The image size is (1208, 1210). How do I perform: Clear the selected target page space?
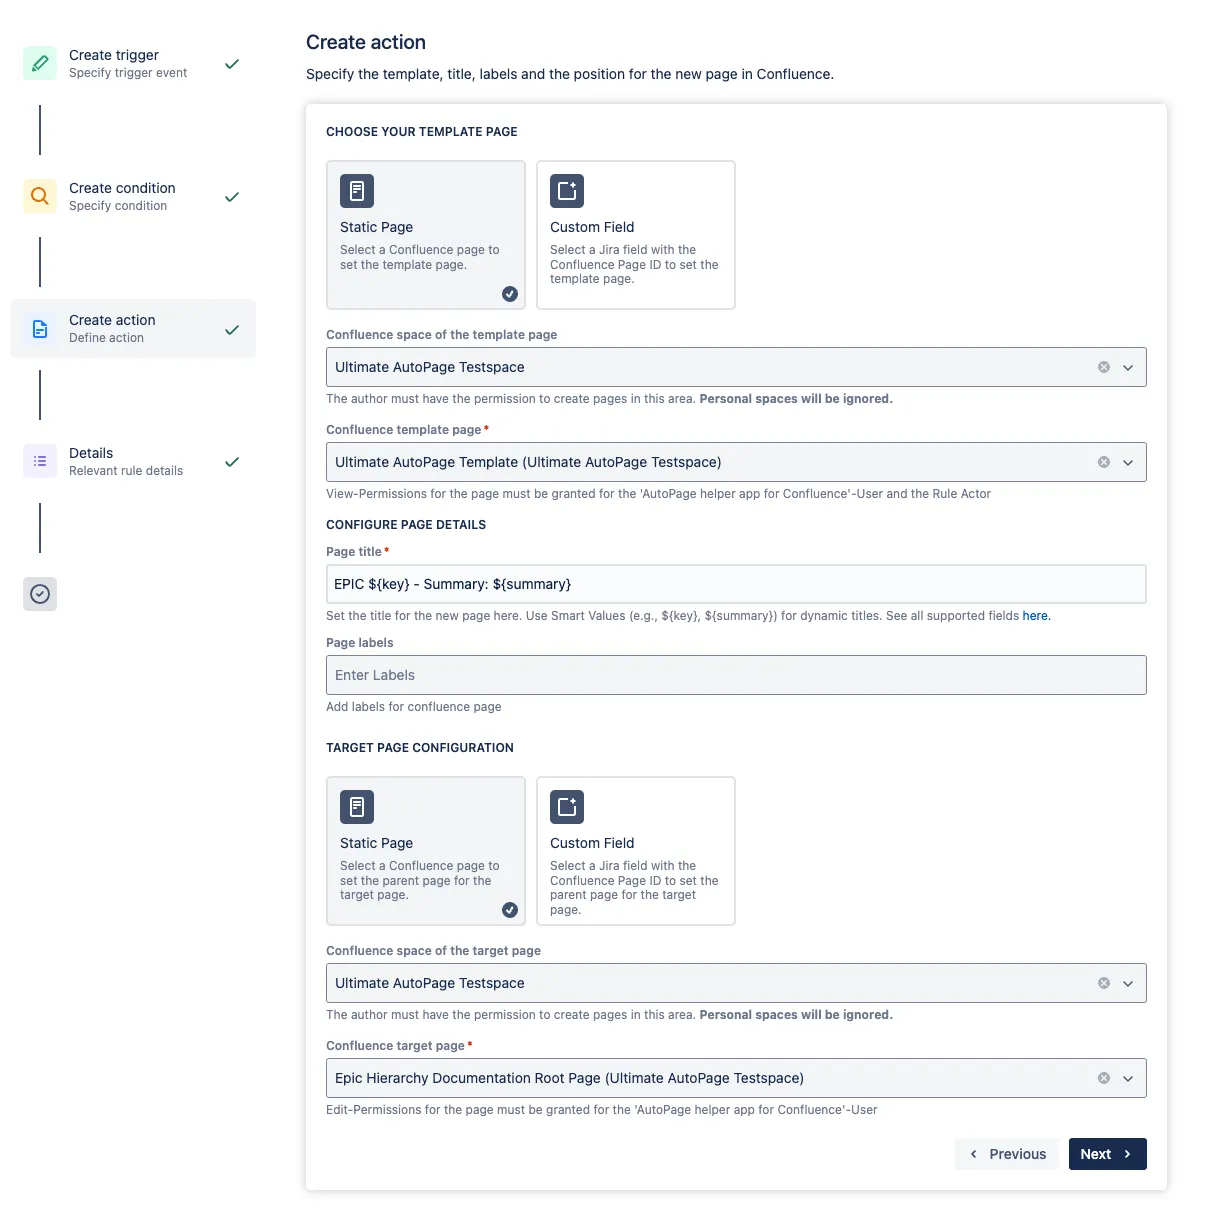click(x=1103, y=983)
